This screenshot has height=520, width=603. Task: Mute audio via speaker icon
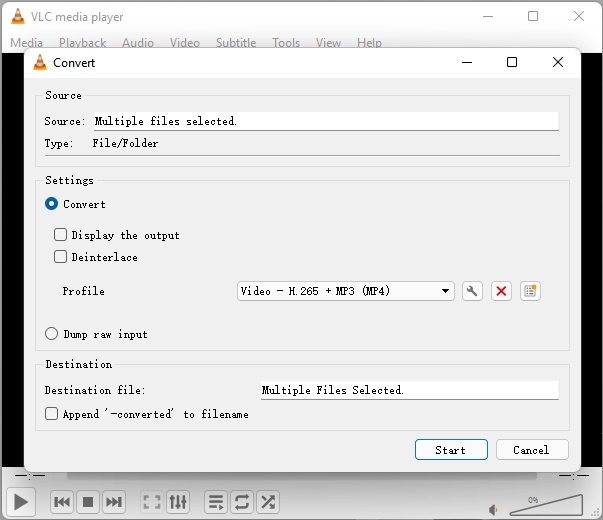(493, 510)
